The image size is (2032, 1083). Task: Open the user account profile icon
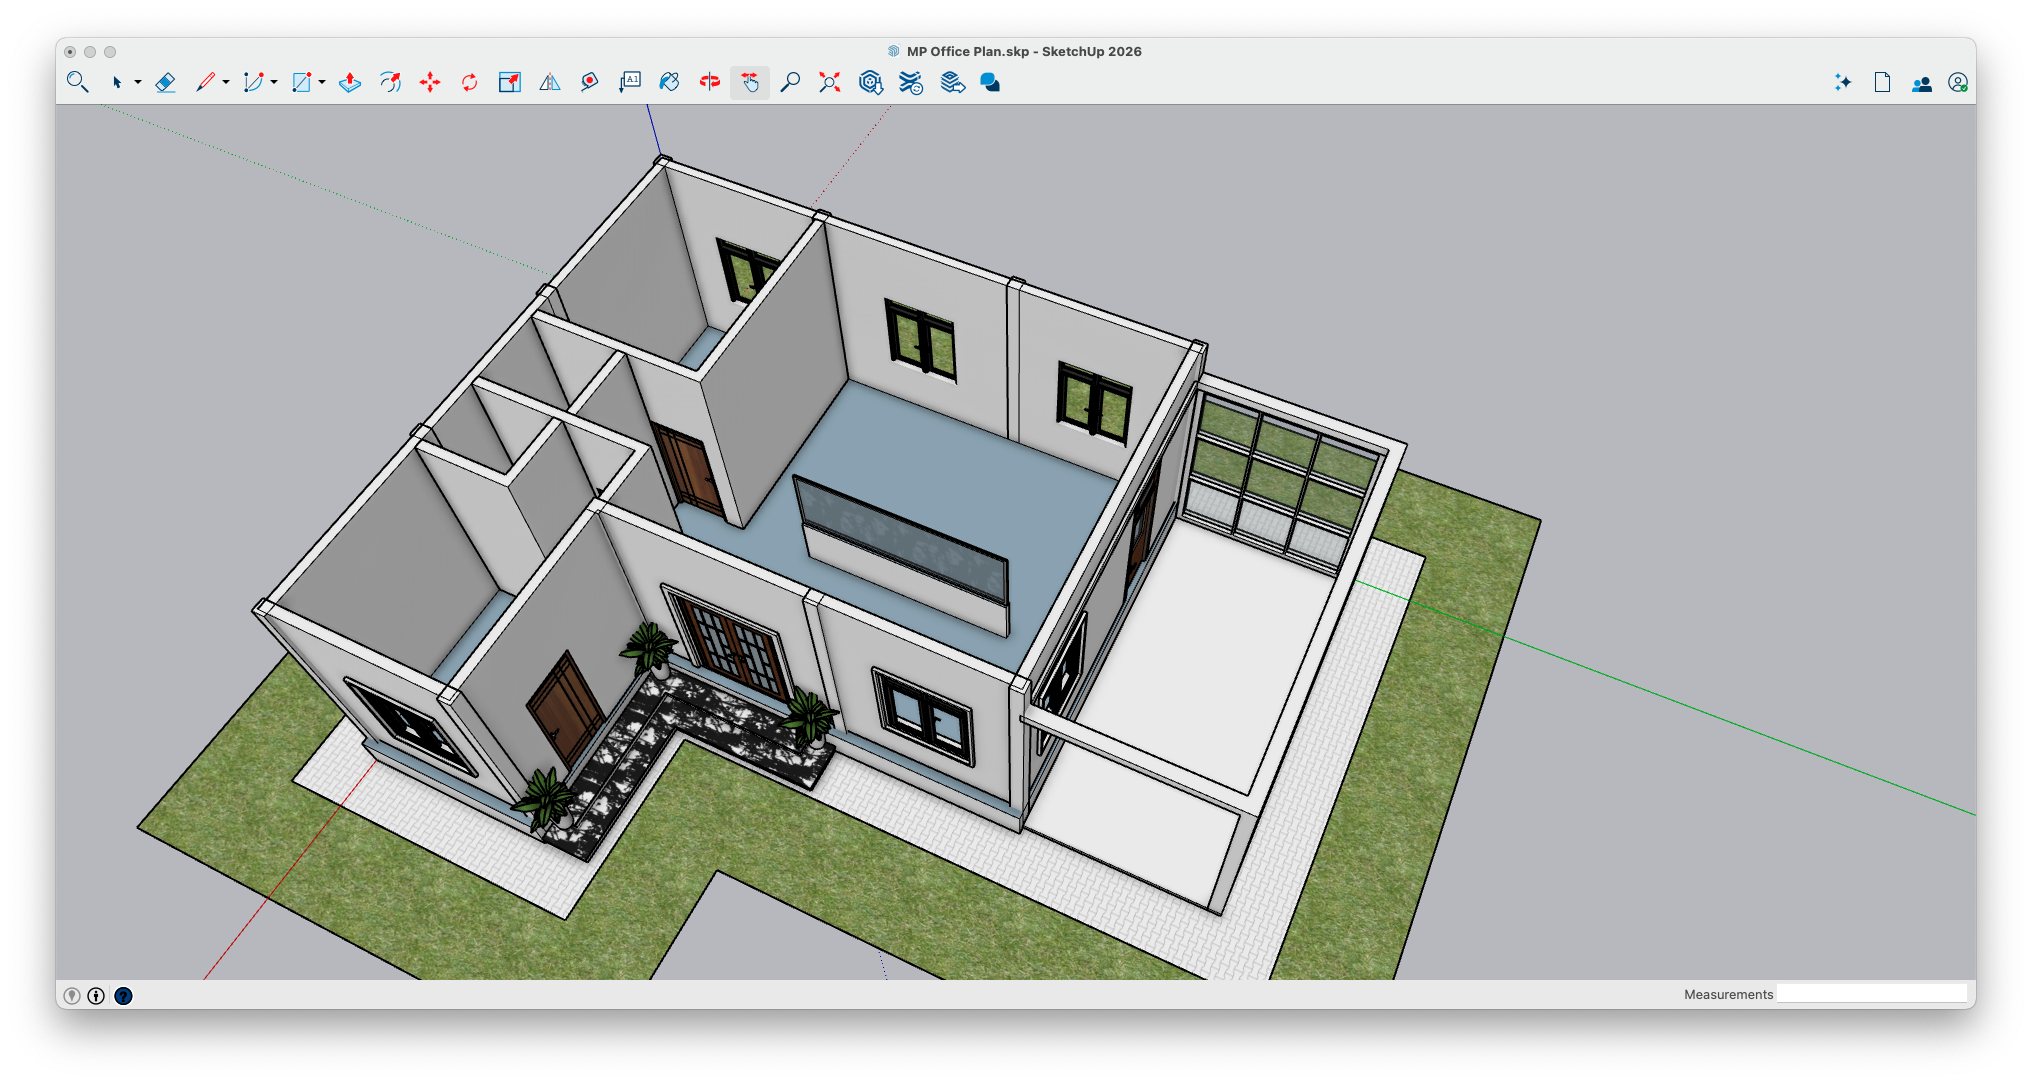[1957, 83]
